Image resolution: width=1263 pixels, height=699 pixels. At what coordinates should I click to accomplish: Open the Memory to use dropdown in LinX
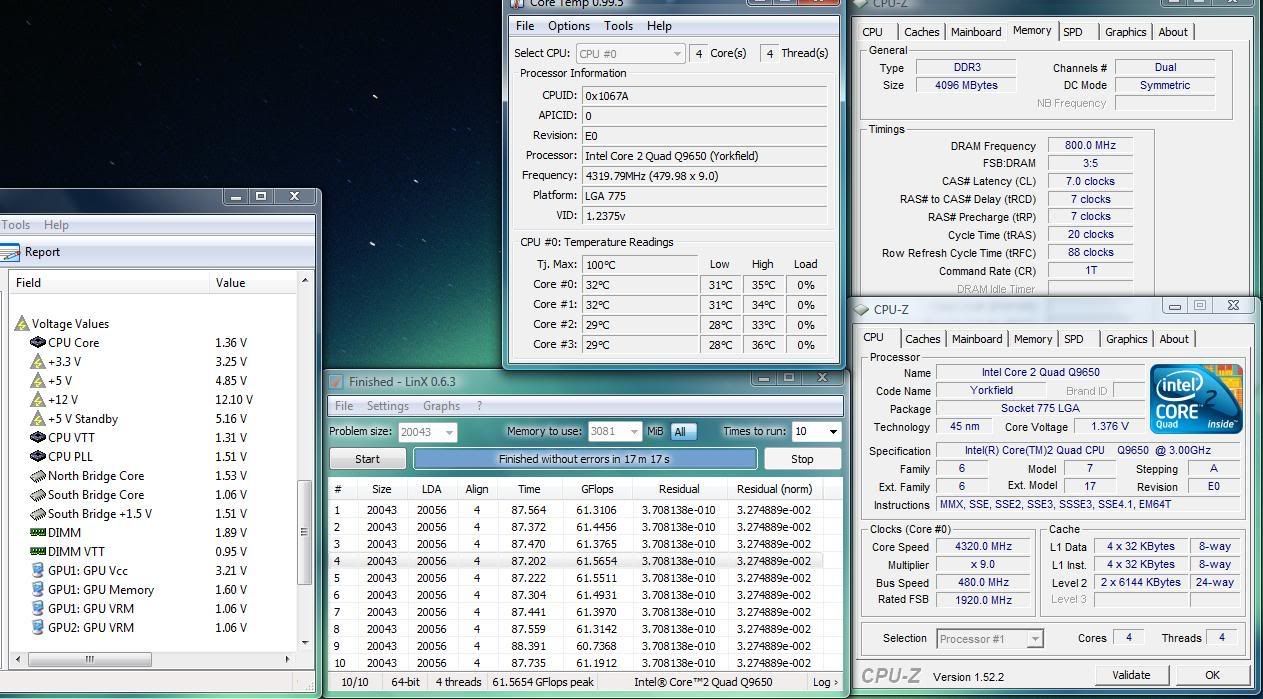coord(614,432)
